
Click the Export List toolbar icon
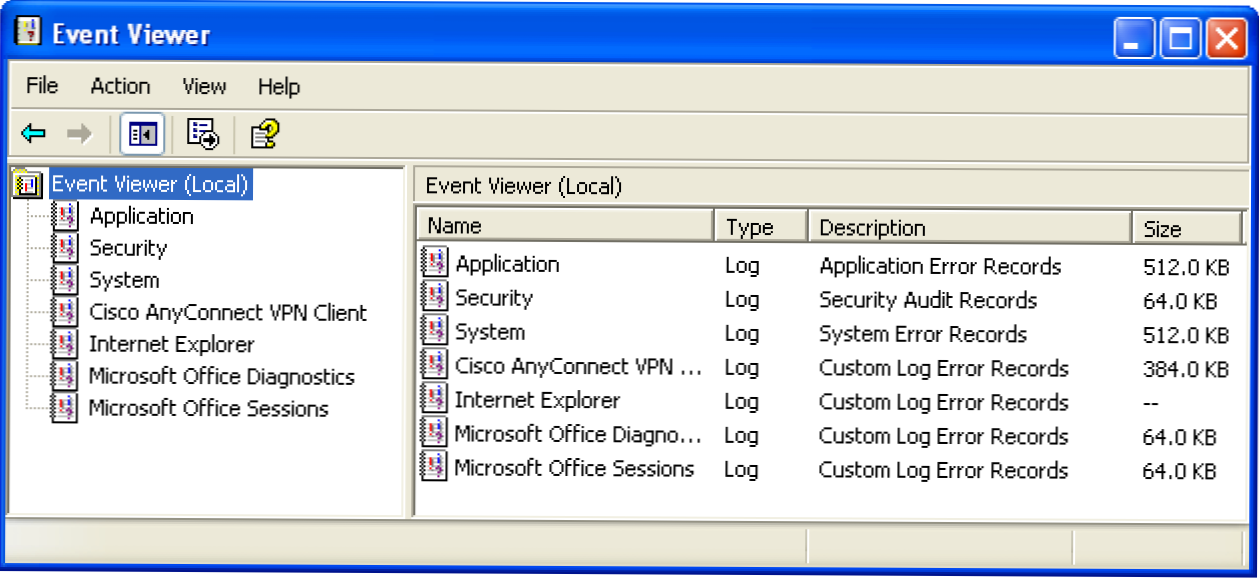(203, 134)
